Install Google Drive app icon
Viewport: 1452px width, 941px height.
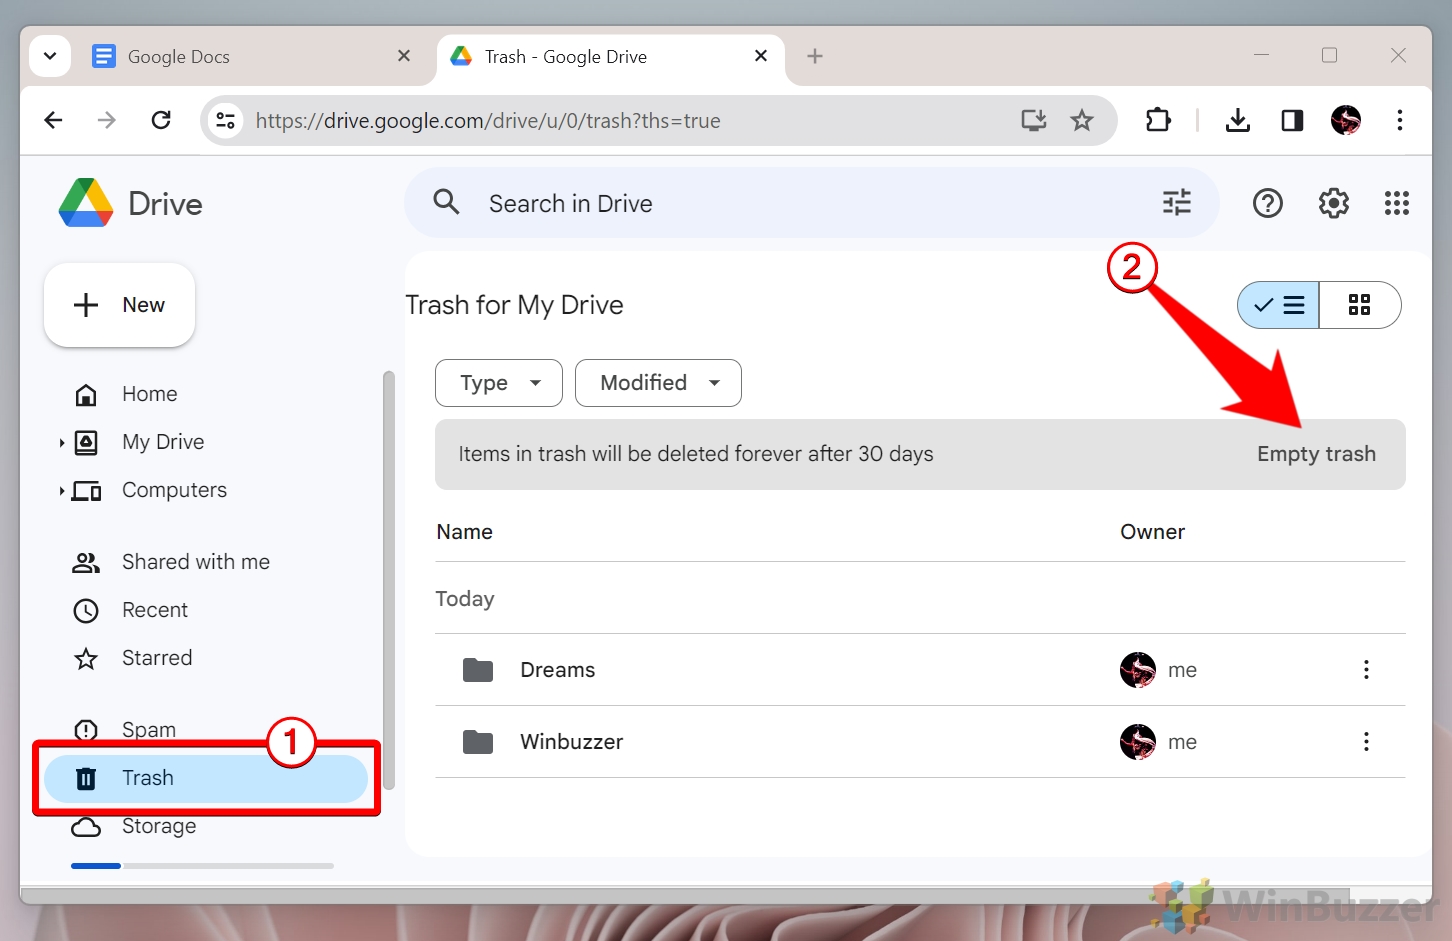(1034, 121)
